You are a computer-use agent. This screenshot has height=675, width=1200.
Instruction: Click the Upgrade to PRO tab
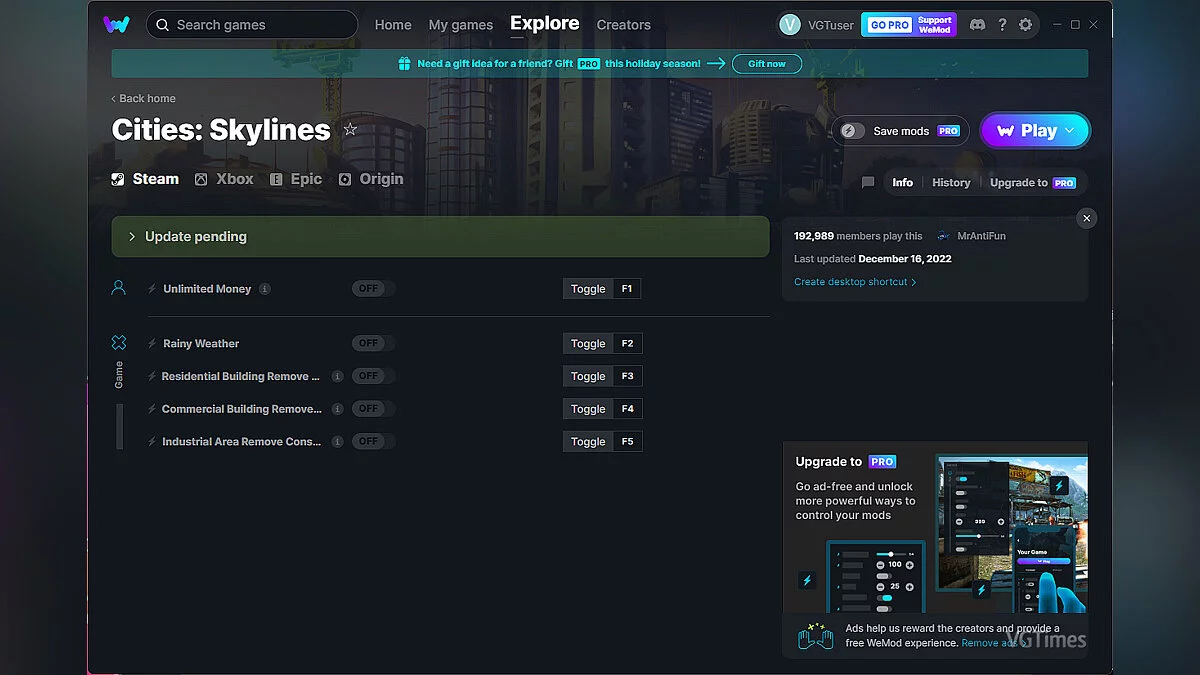pos(1032,183)
